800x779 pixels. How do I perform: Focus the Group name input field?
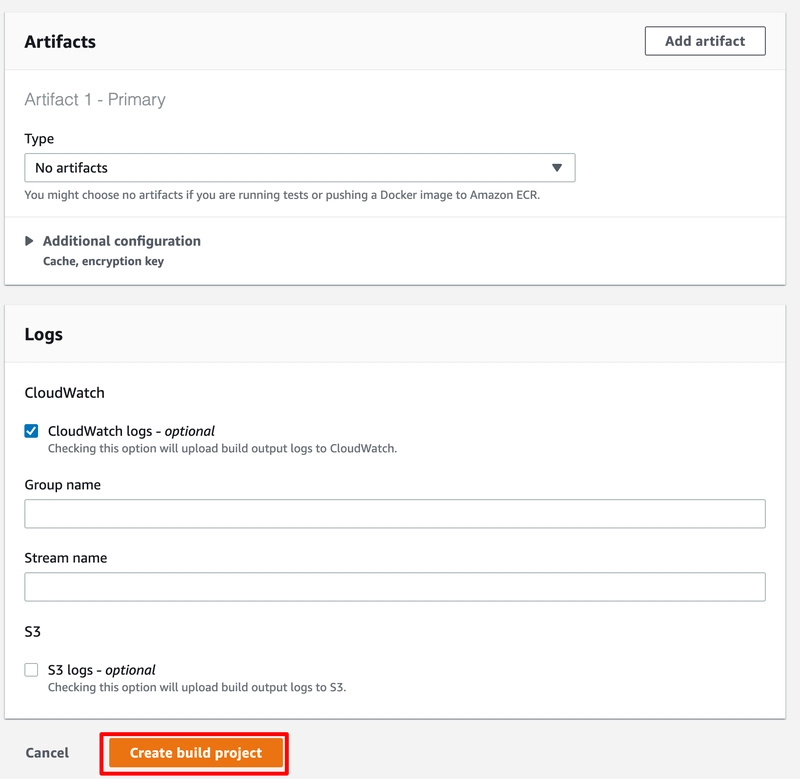(394, 514)
